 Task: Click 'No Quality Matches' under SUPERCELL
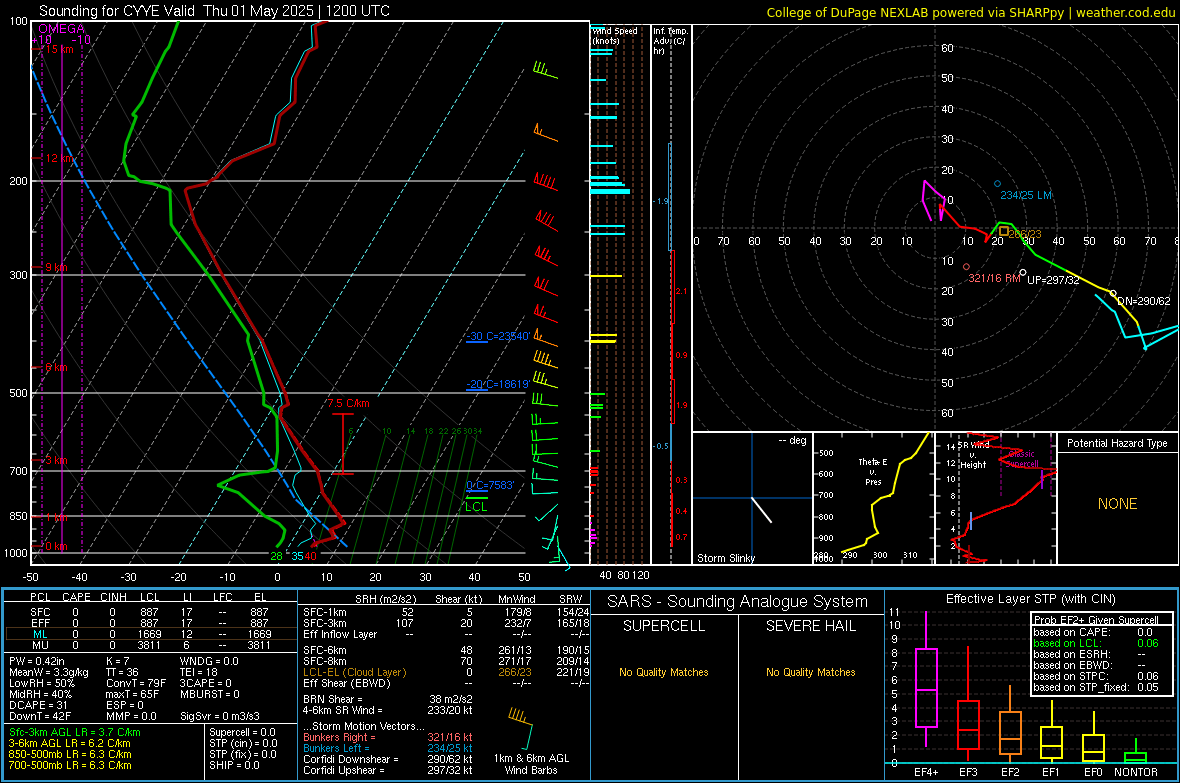[x=664, y=672]
